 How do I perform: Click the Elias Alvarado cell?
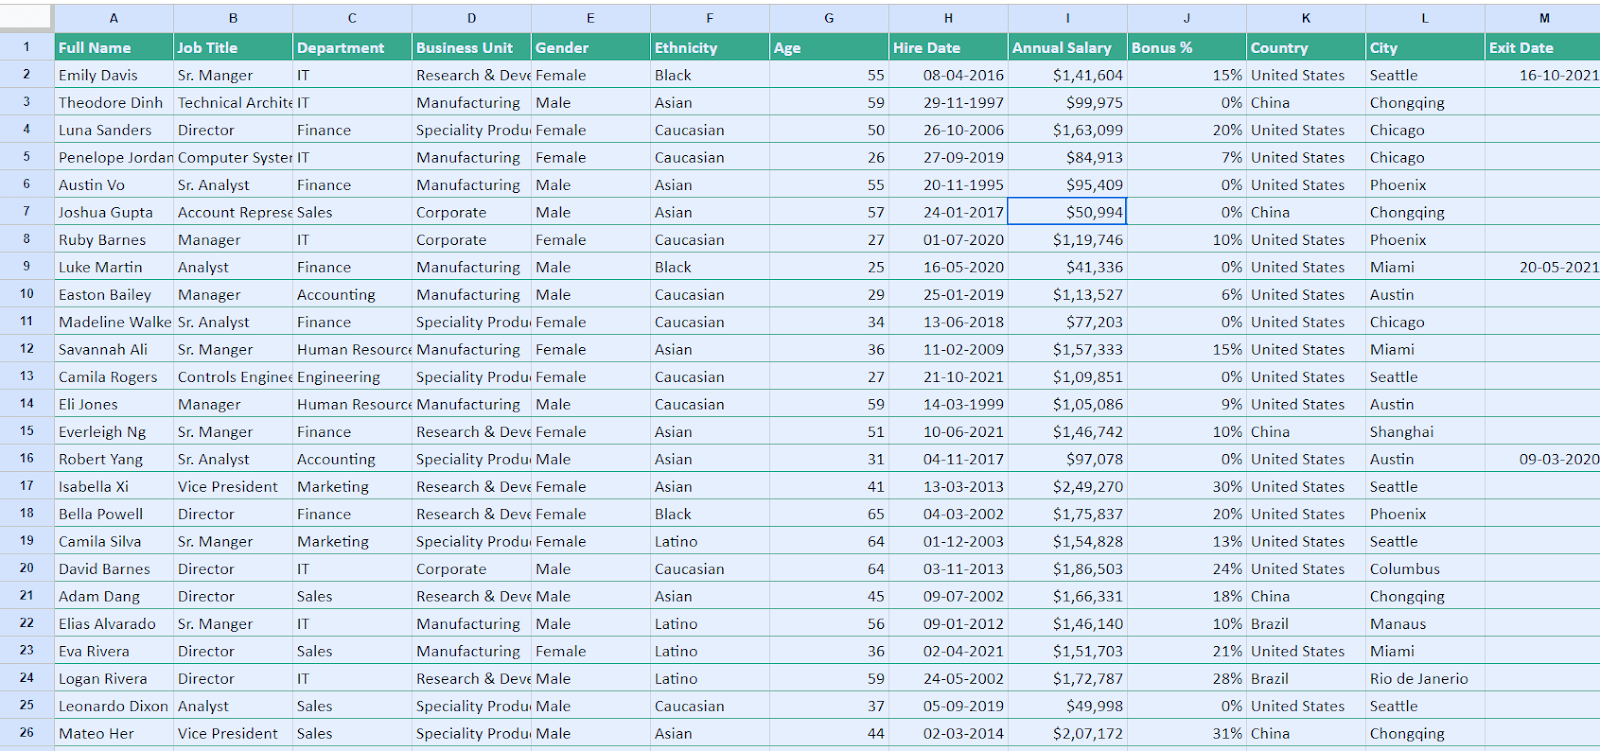tap(114, 623)
